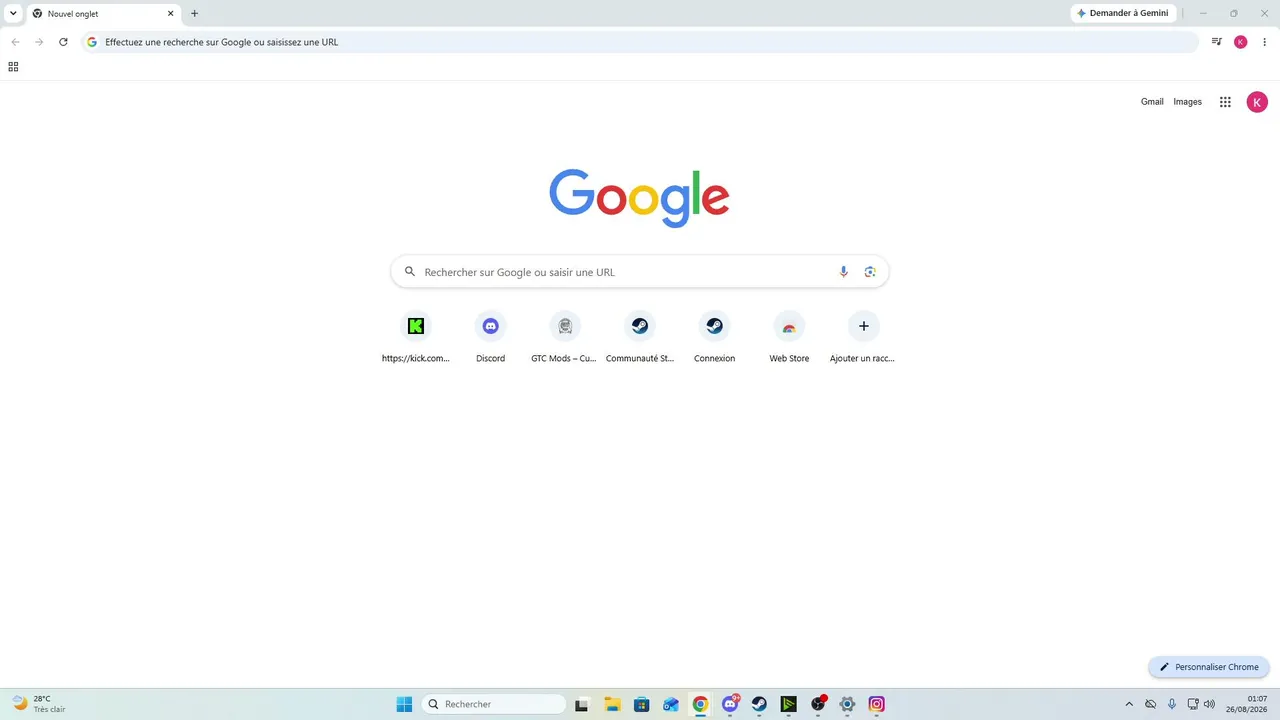Click the cloud sync off tray icon
This screenshot has width=1280, height=720.
[1151, 704]
